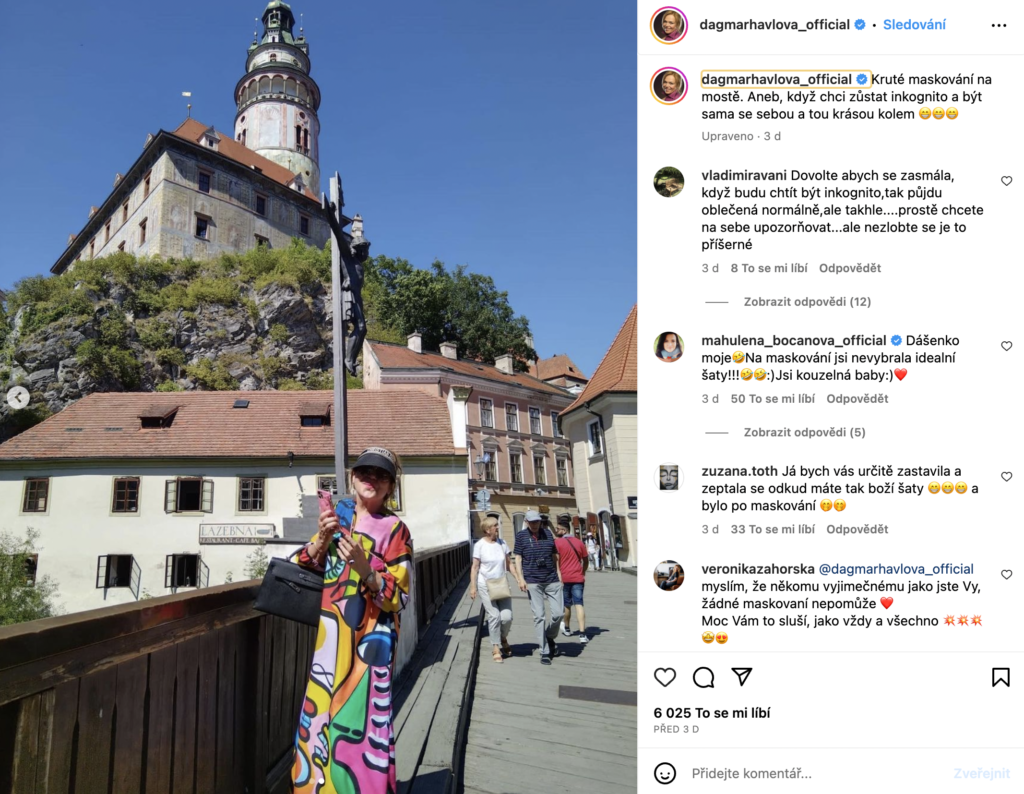Screen dimensions: 1024x794
Task: Open veronikazahorska's profile avatar
Action: (x=669, y=575)
